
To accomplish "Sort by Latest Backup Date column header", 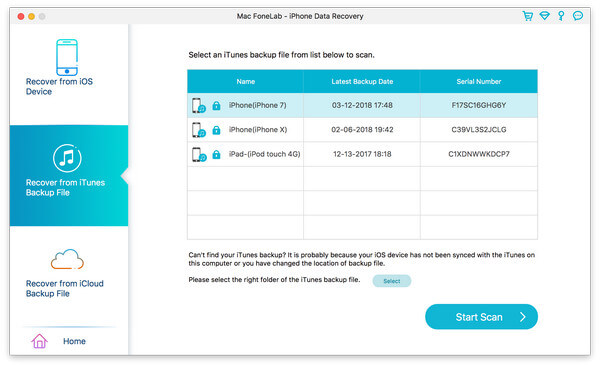I will click(x=362, y=82).
